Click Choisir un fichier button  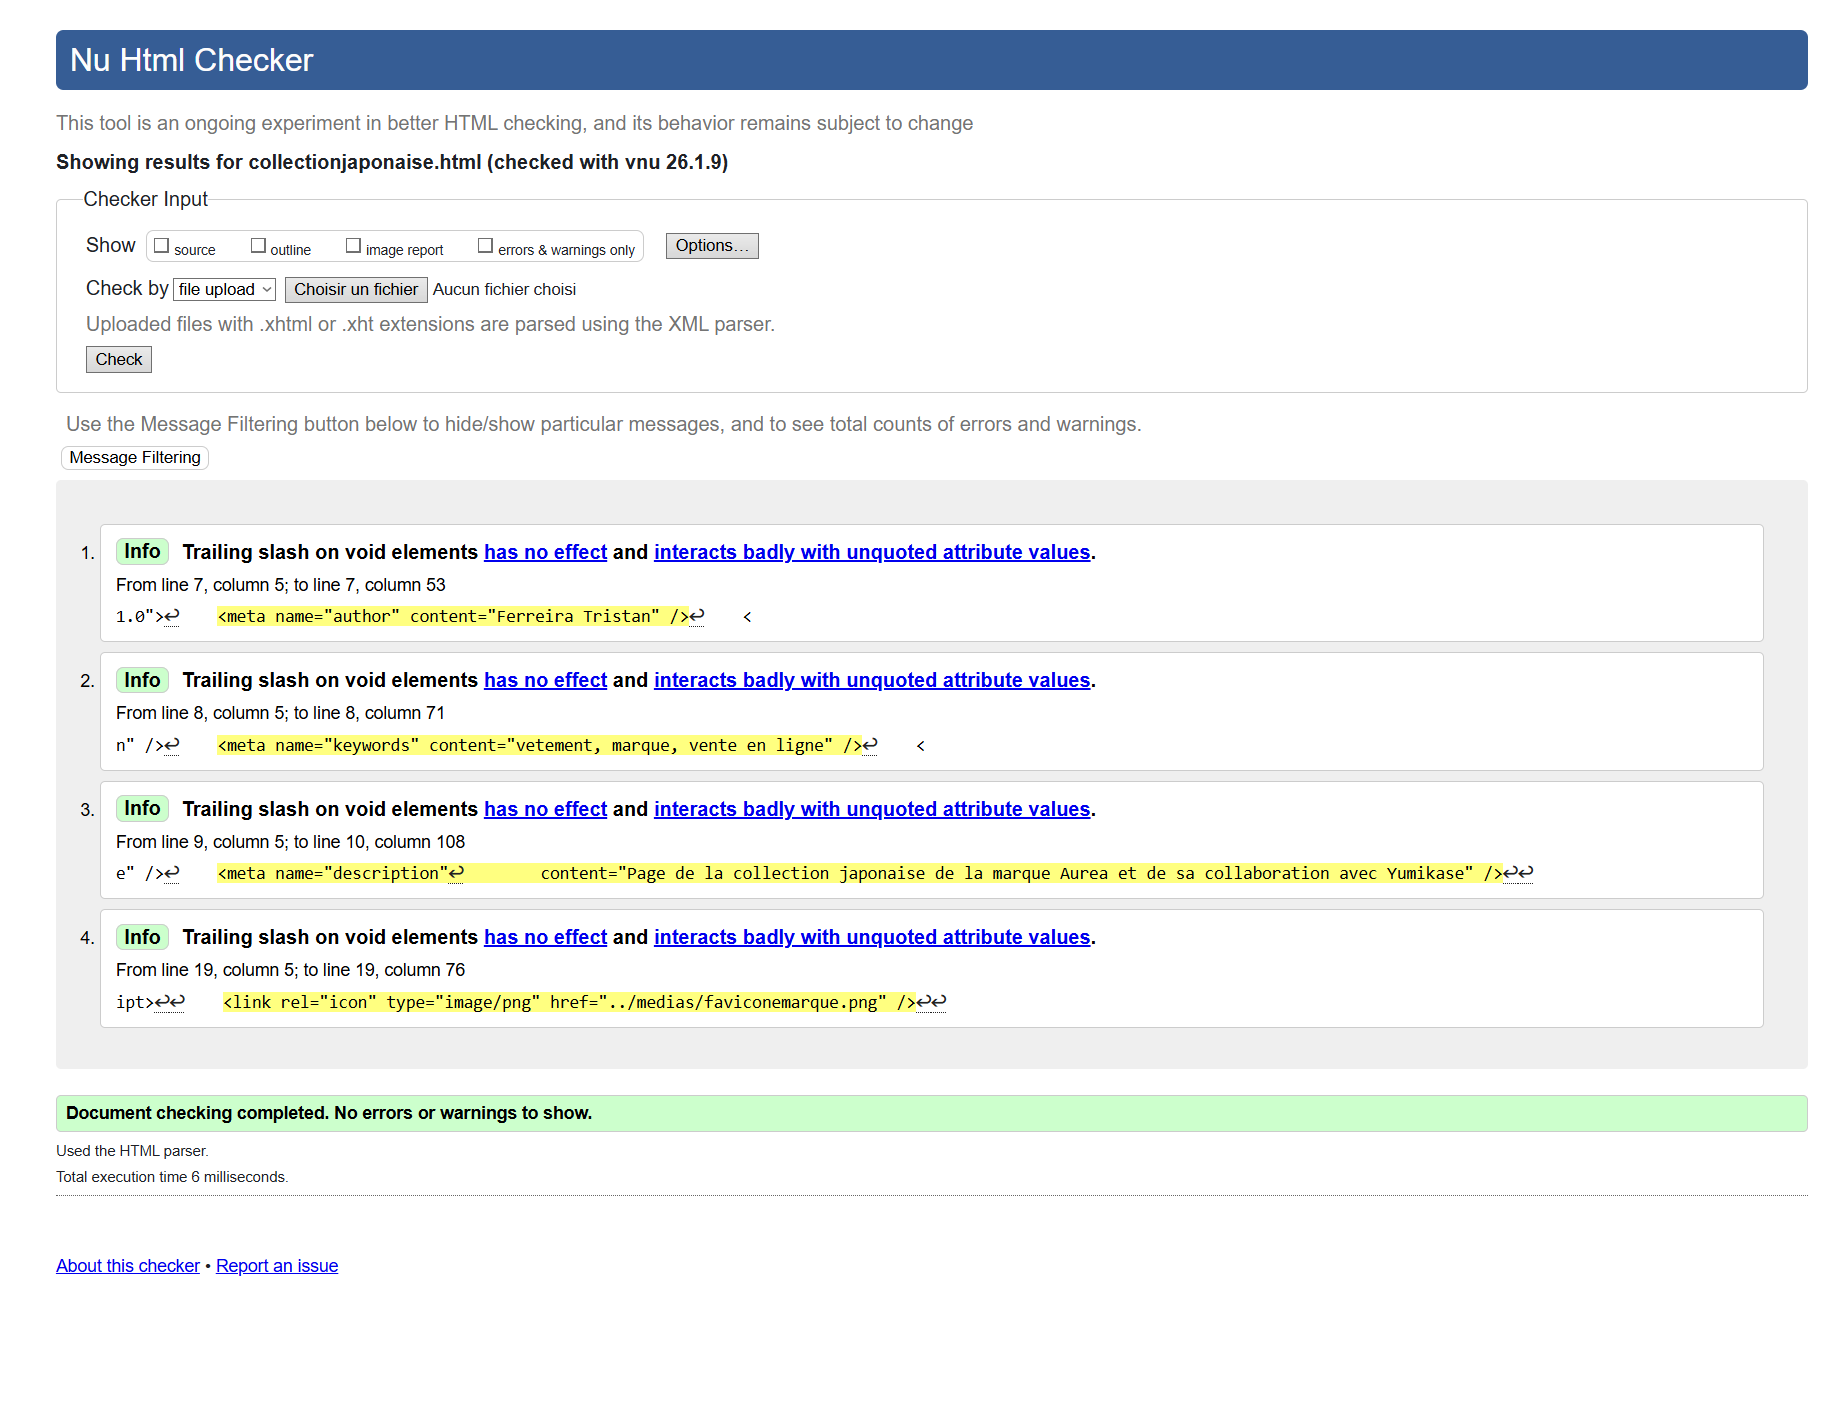356,290
